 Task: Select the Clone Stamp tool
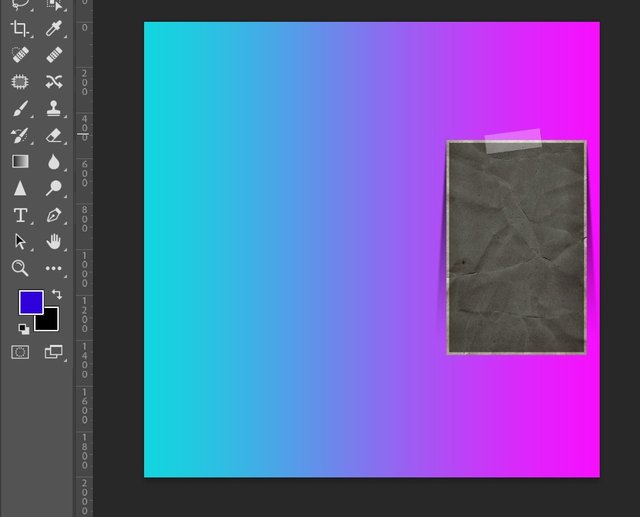[x=54, y=109]
